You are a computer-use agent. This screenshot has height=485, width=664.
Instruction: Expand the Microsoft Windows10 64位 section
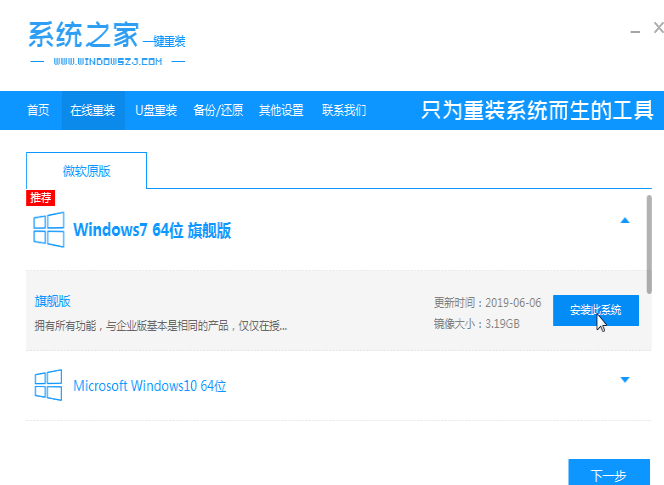(x=625, y=380)
